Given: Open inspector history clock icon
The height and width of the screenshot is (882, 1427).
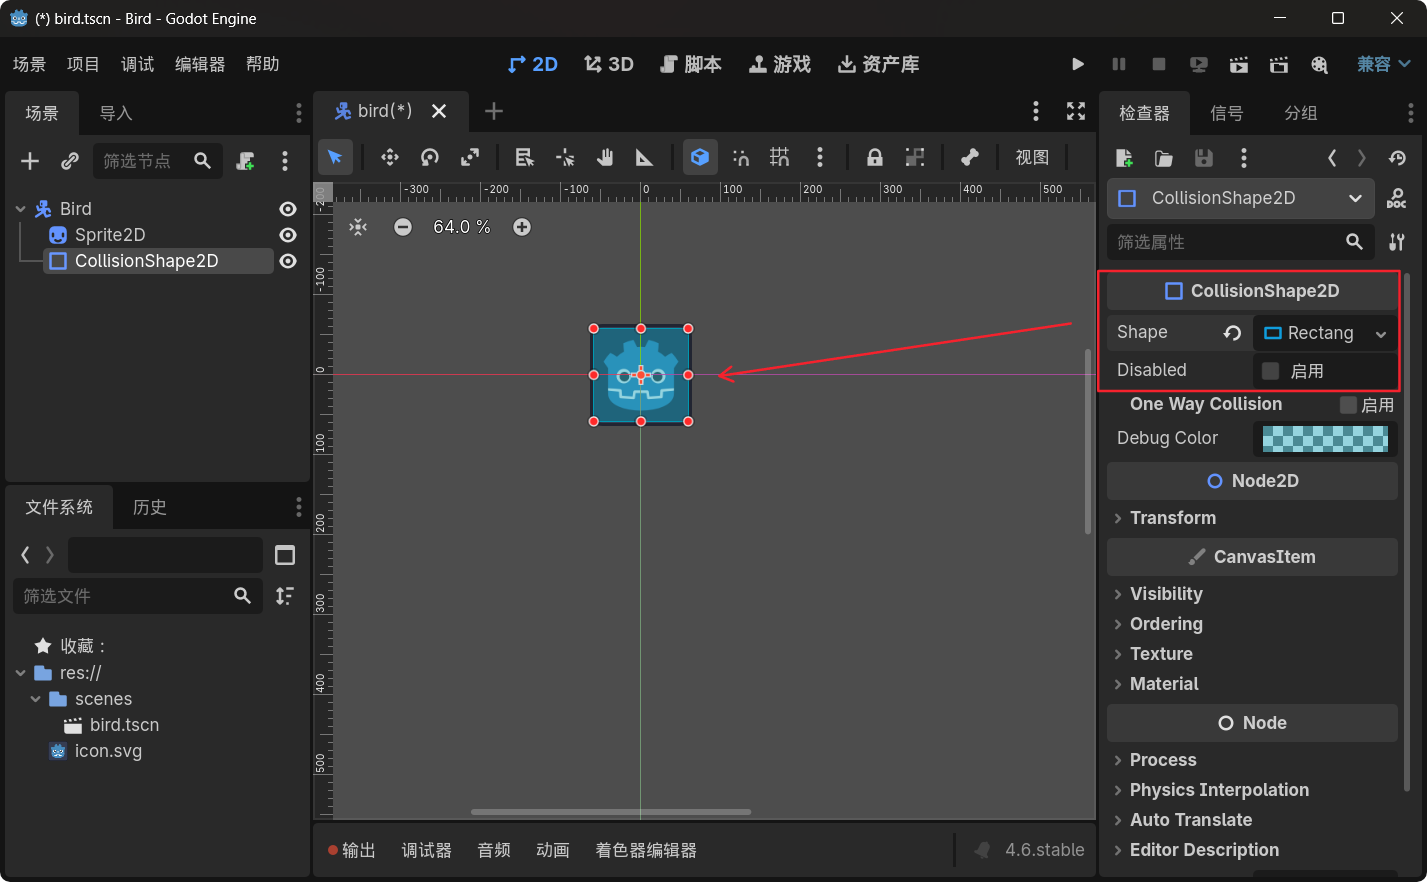Looking at the screenshot, I should [1398, 158].
